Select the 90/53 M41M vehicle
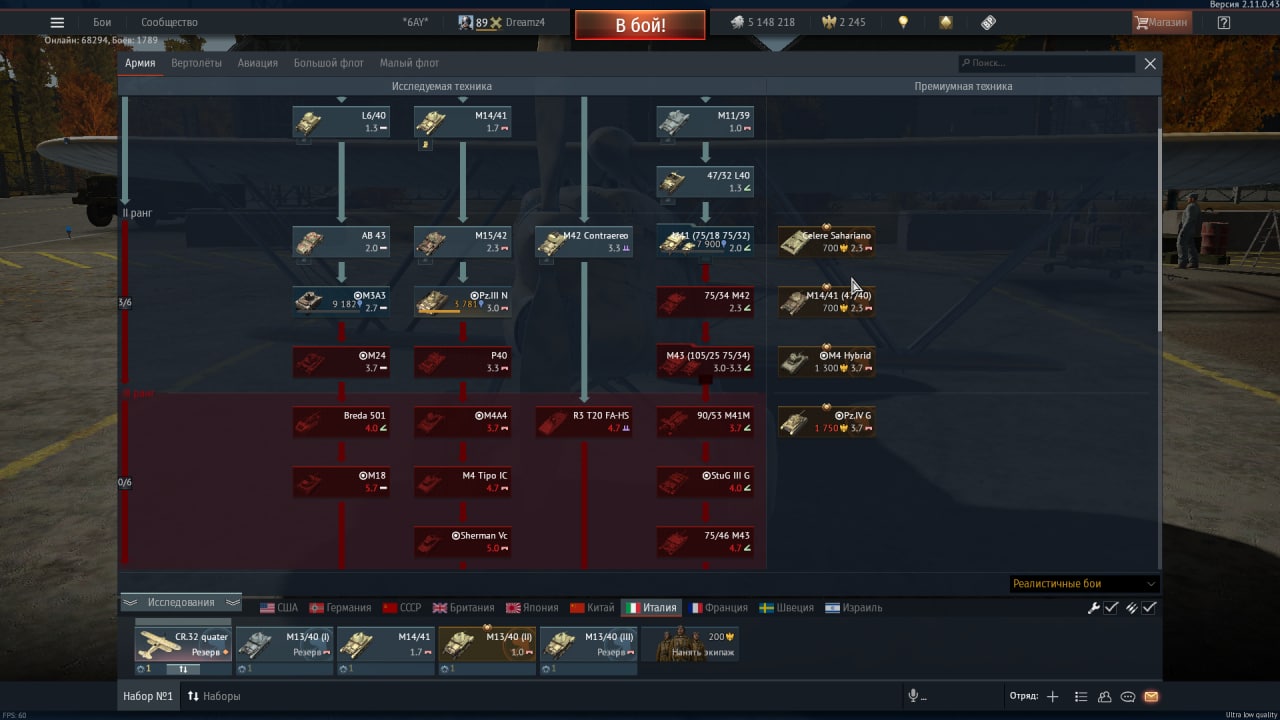 pyautogui.click(x=705, y=422)
